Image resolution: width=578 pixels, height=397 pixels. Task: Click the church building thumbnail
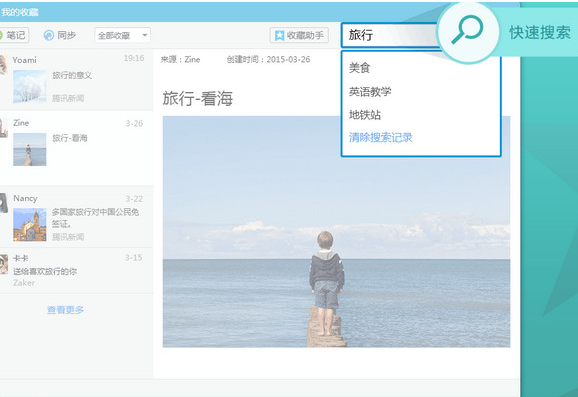pyautogui.click(x=30, y=225)
